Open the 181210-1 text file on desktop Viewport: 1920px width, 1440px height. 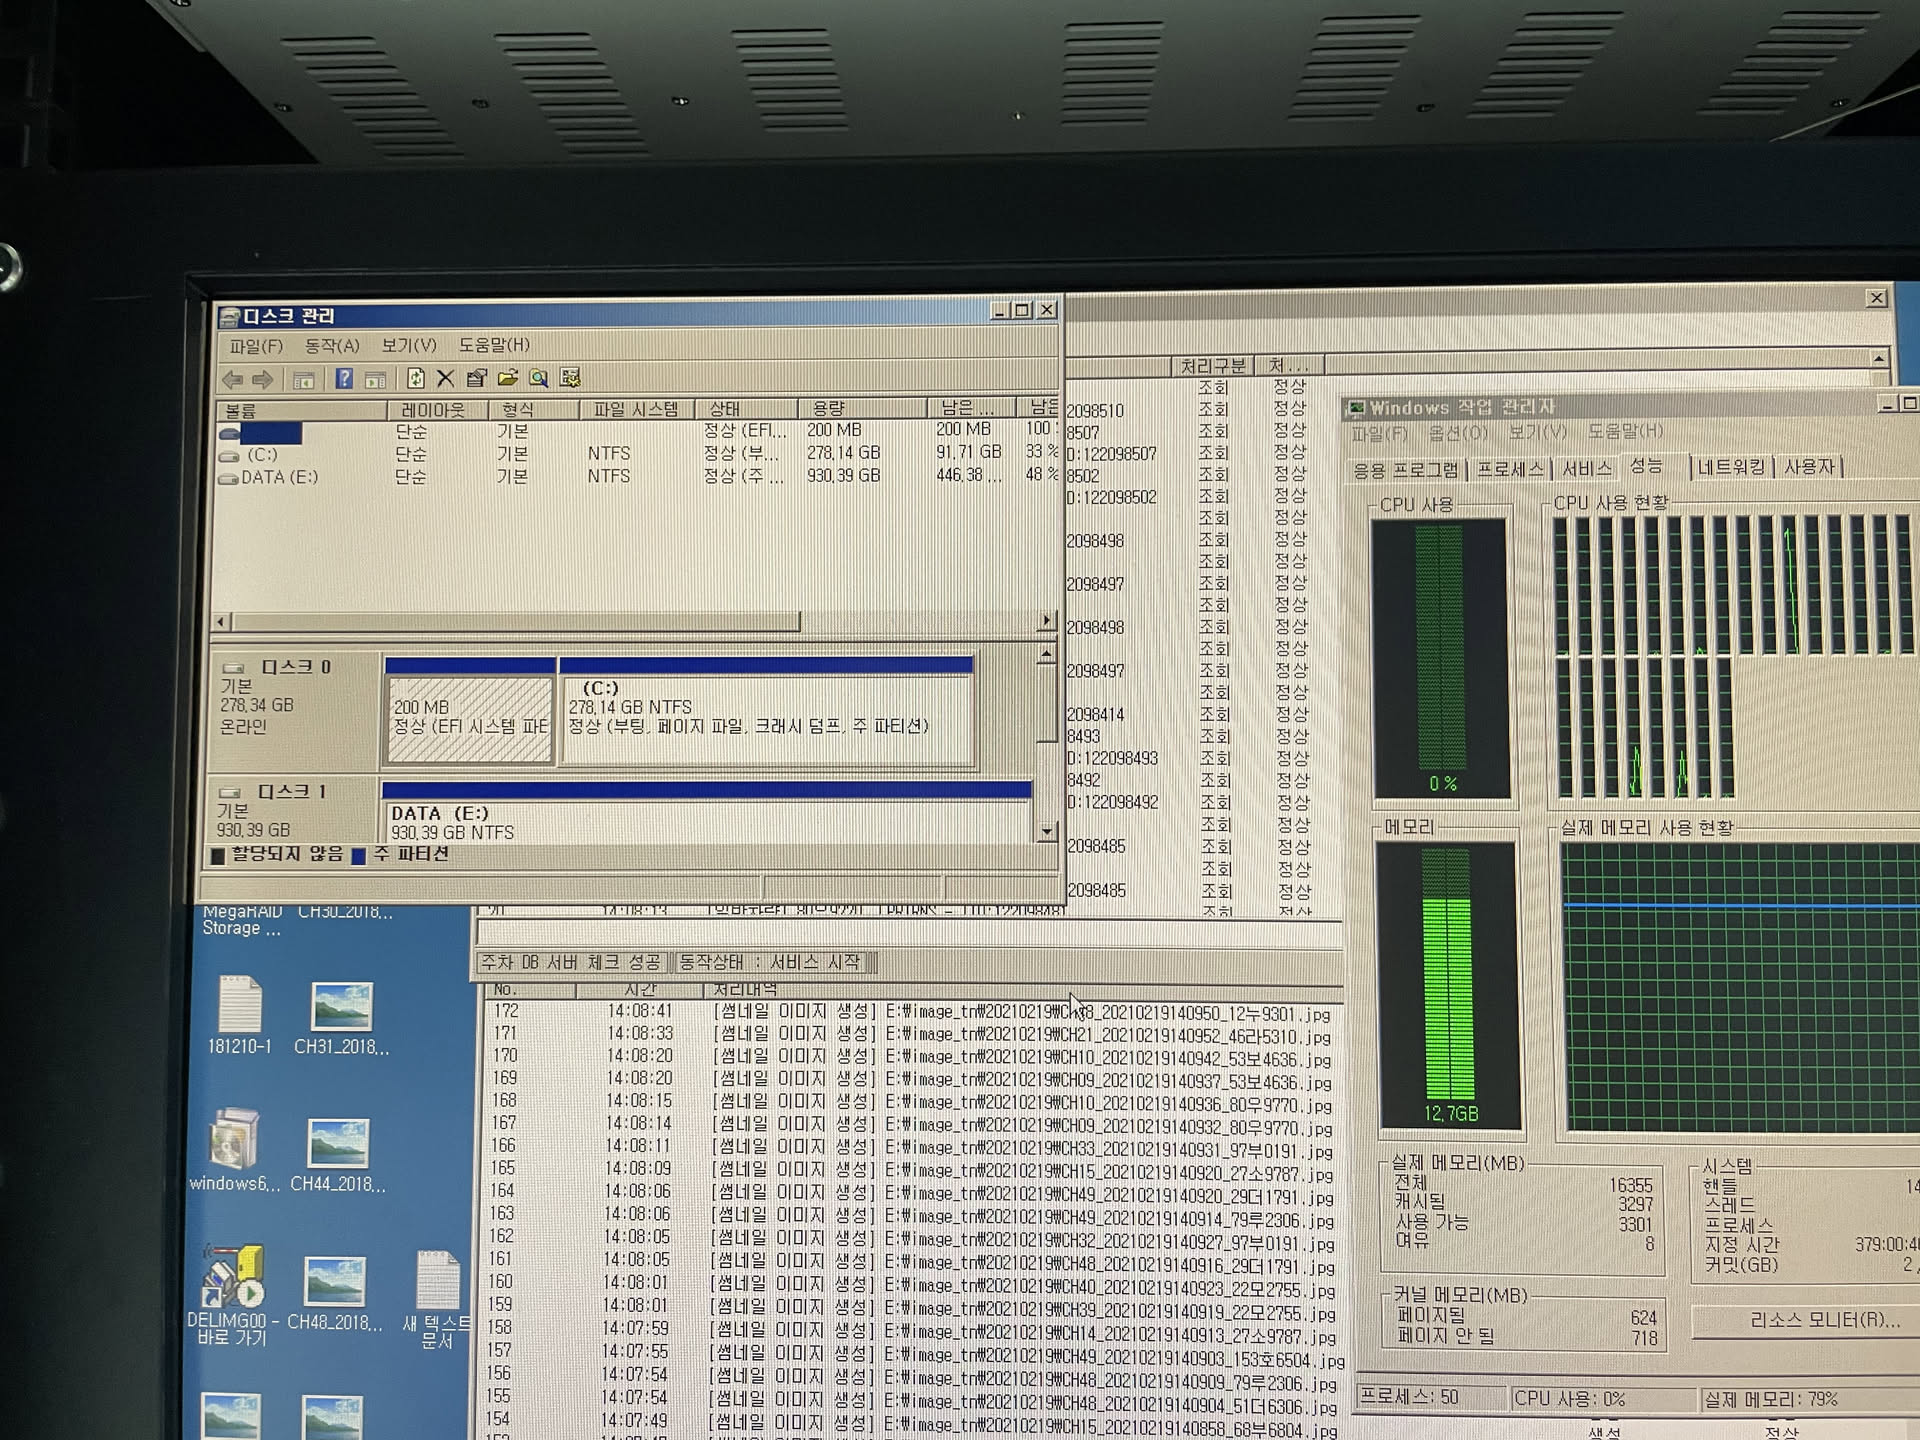tap(240, 1005)
